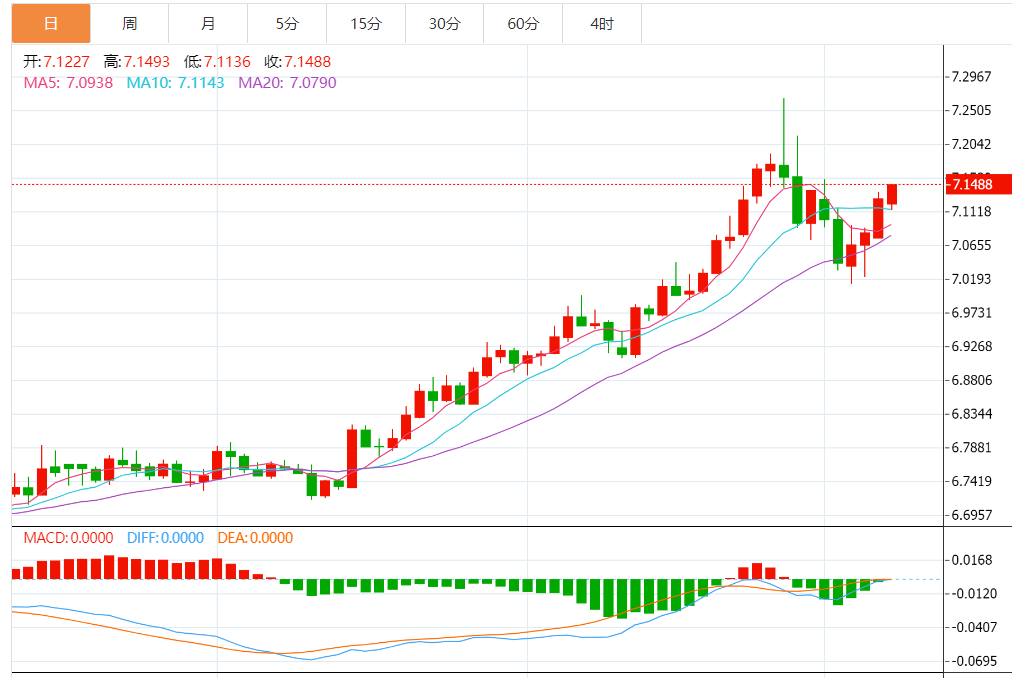Open the 30分 timeframe tab
The width and height of the screenshot is (1012, 678).
pyautogui.click(x=445, y=24)
